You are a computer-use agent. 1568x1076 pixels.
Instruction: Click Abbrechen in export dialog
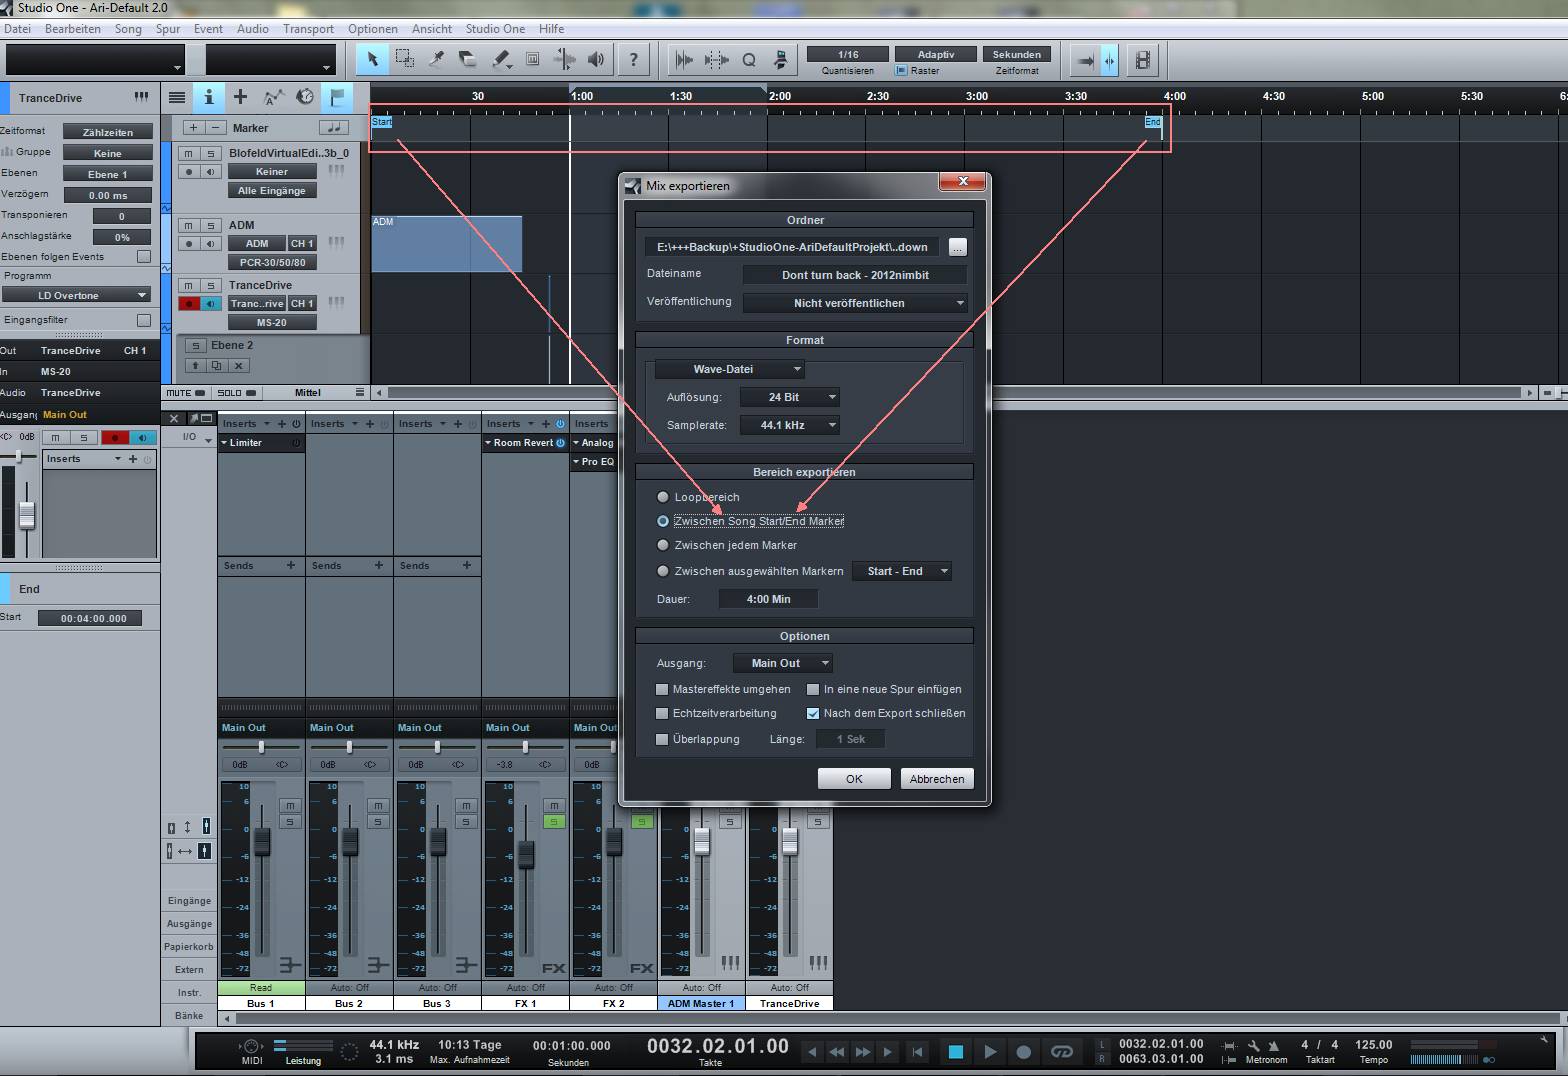[x=937, y=779]
